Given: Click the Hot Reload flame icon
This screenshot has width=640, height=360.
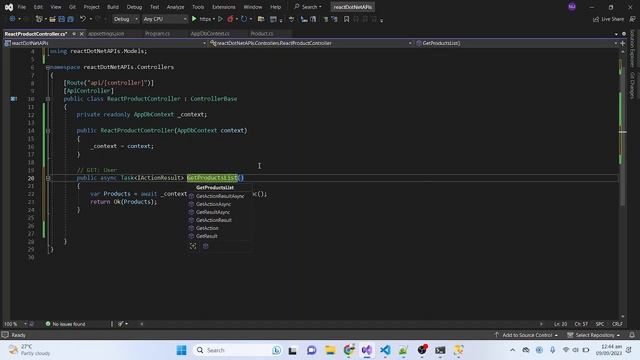Looking at the screenshot, I should (230, 19).
